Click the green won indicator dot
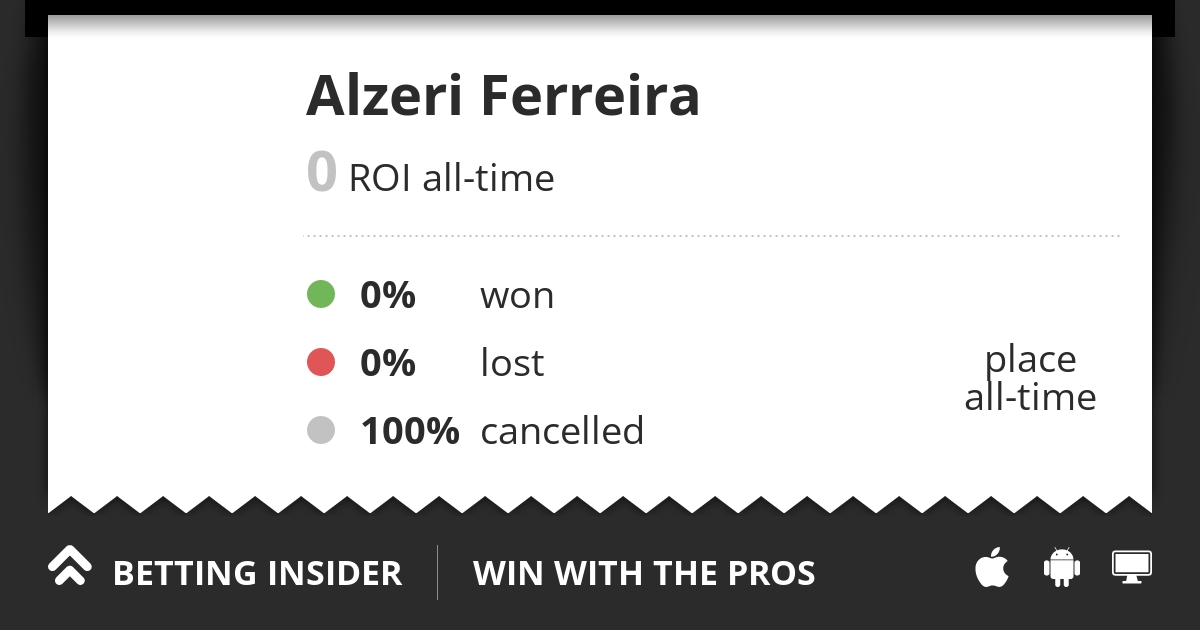Viewport: 1200px width, 630px height. click(320, 295)
